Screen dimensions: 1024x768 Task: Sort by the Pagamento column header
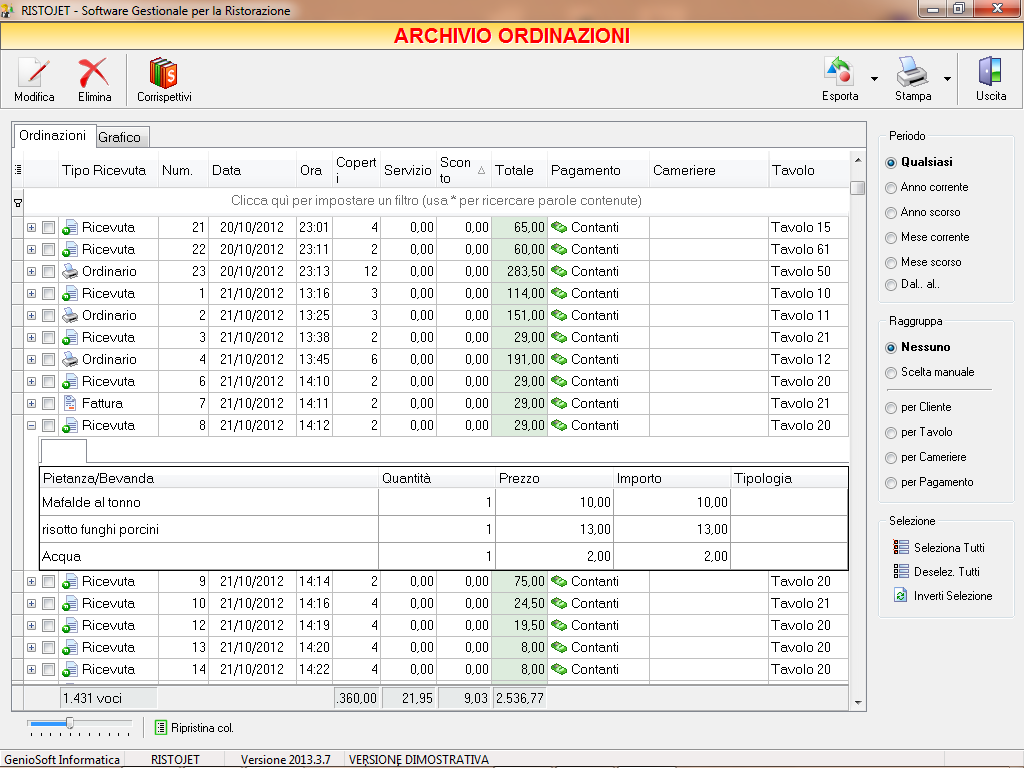[x=598, y=170]
